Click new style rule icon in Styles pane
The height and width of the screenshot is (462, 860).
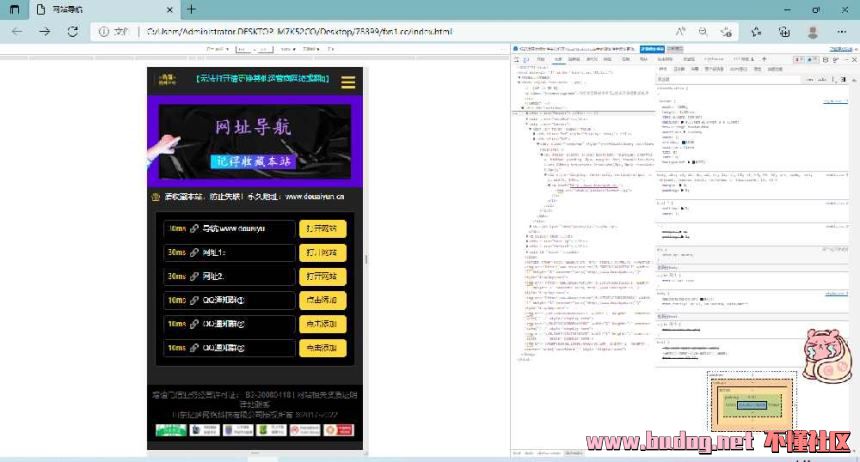click(834, 80)
